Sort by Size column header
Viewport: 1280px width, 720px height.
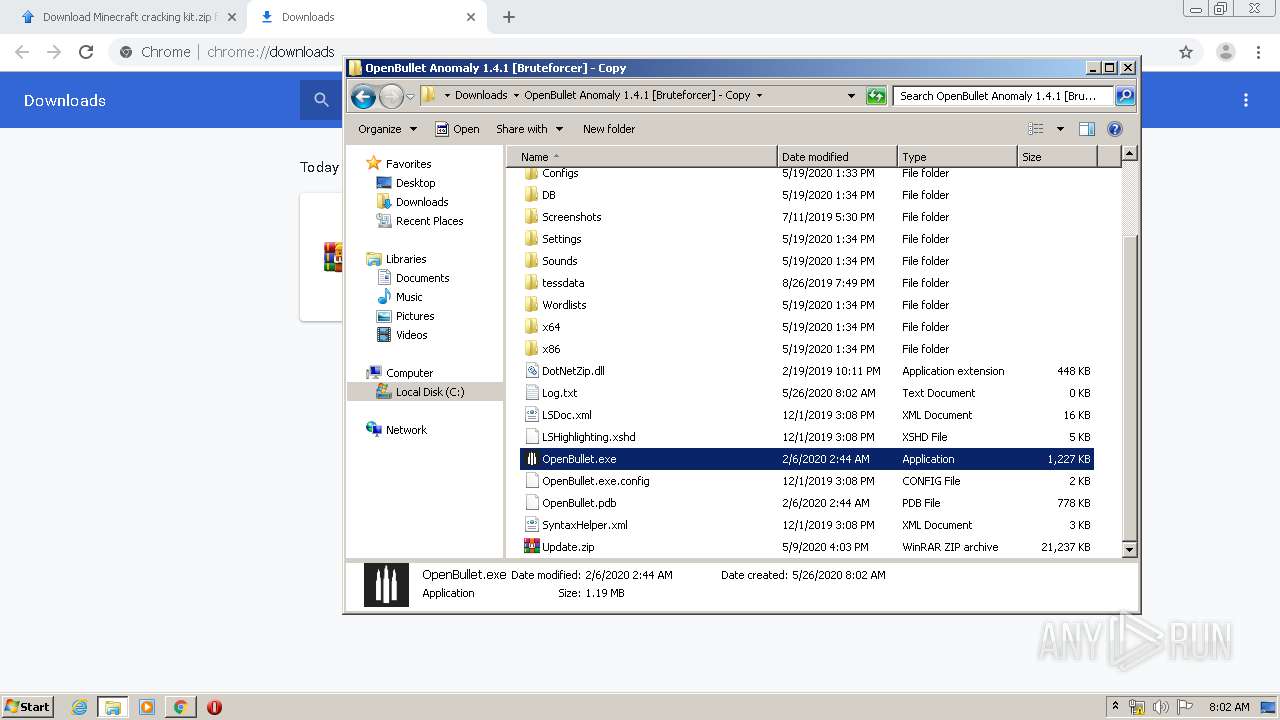pos(1057,157)
